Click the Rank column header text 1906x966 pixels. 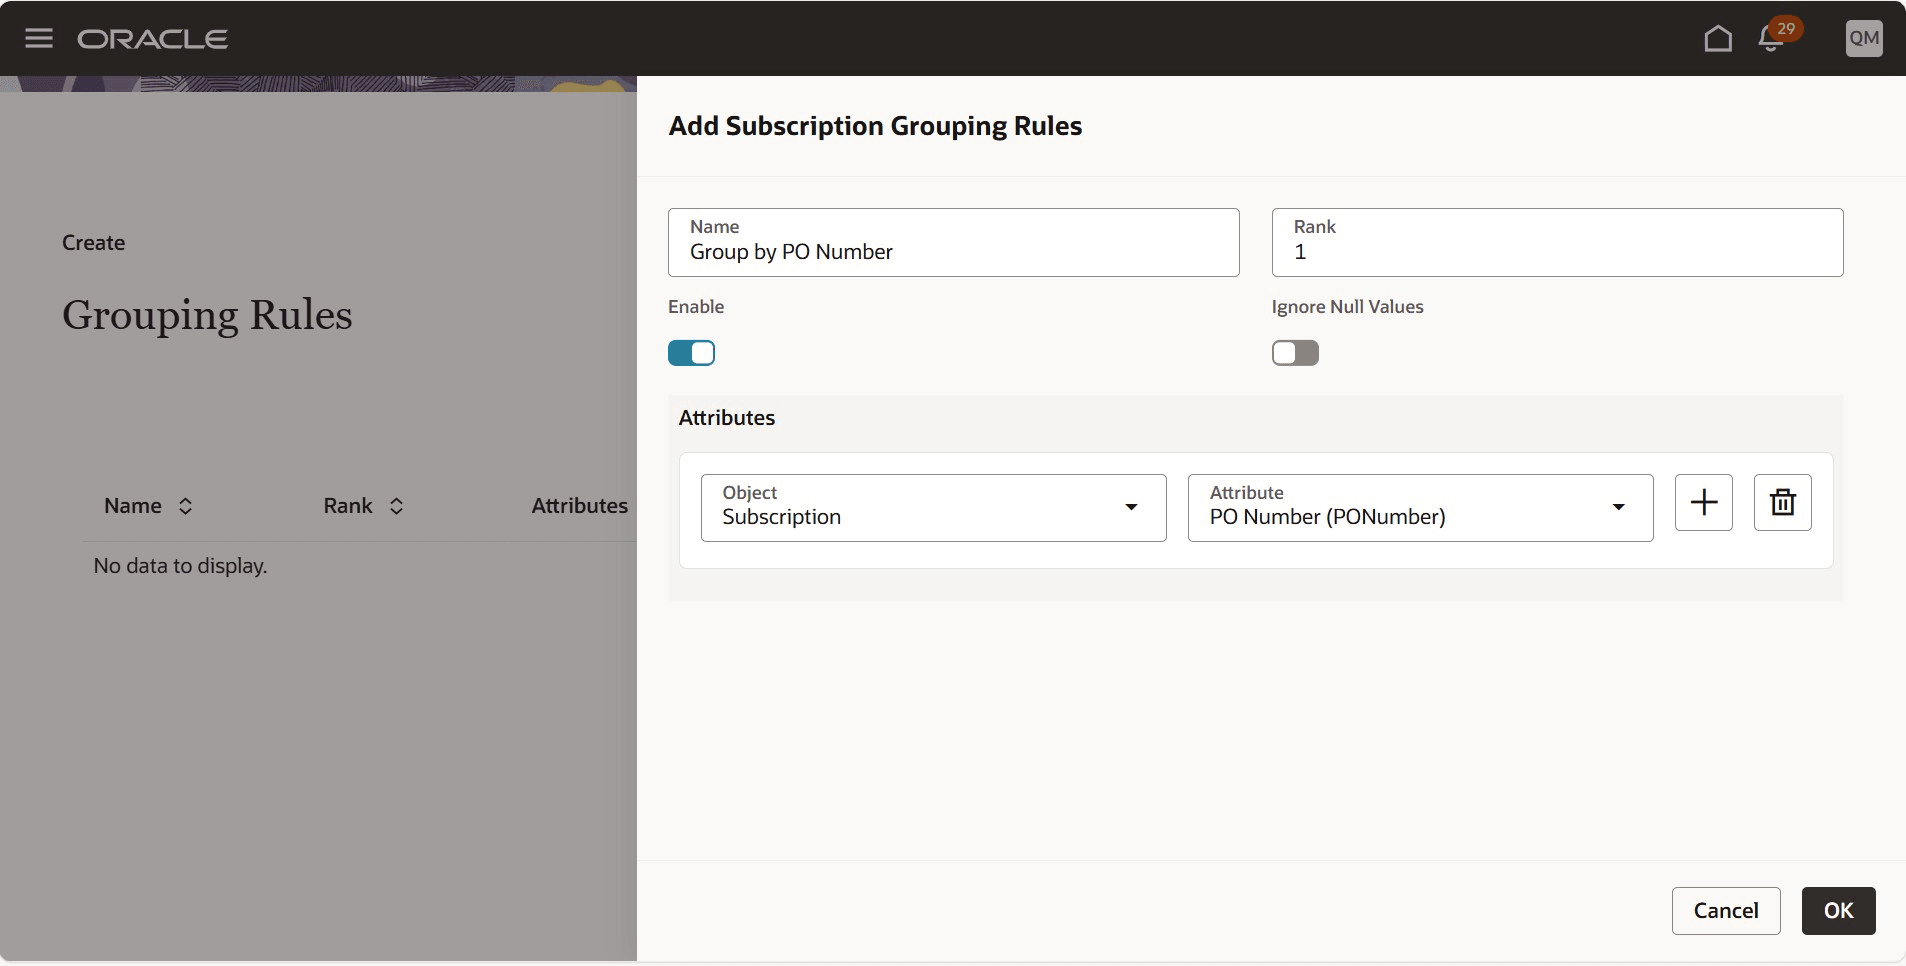point(348,506)
